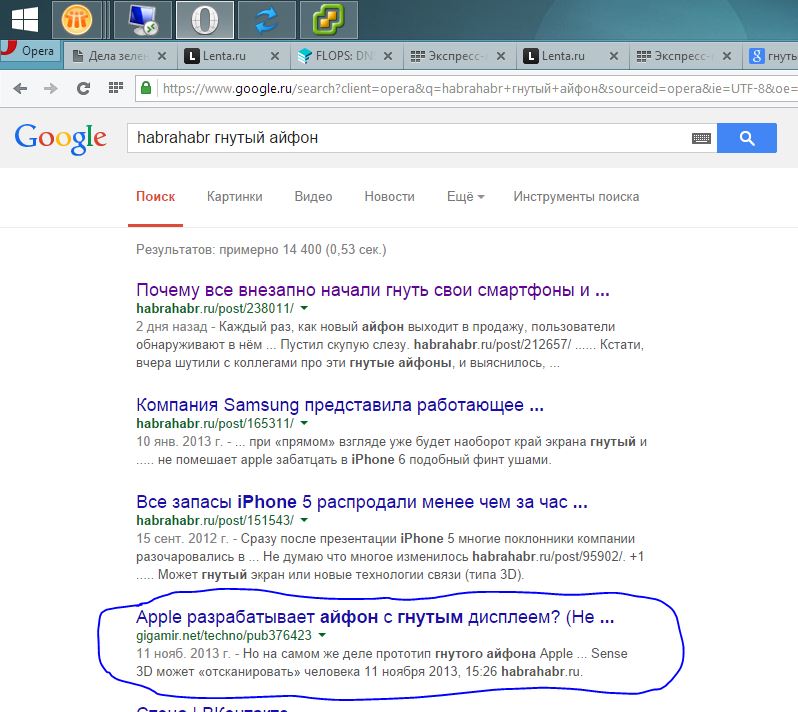Image resolution: width=798 pixels, height=712 pixels.
Task: Expand dropdown arrow next to habrahabr.ru/post/238011/
Action: click(x=304, y=308)
